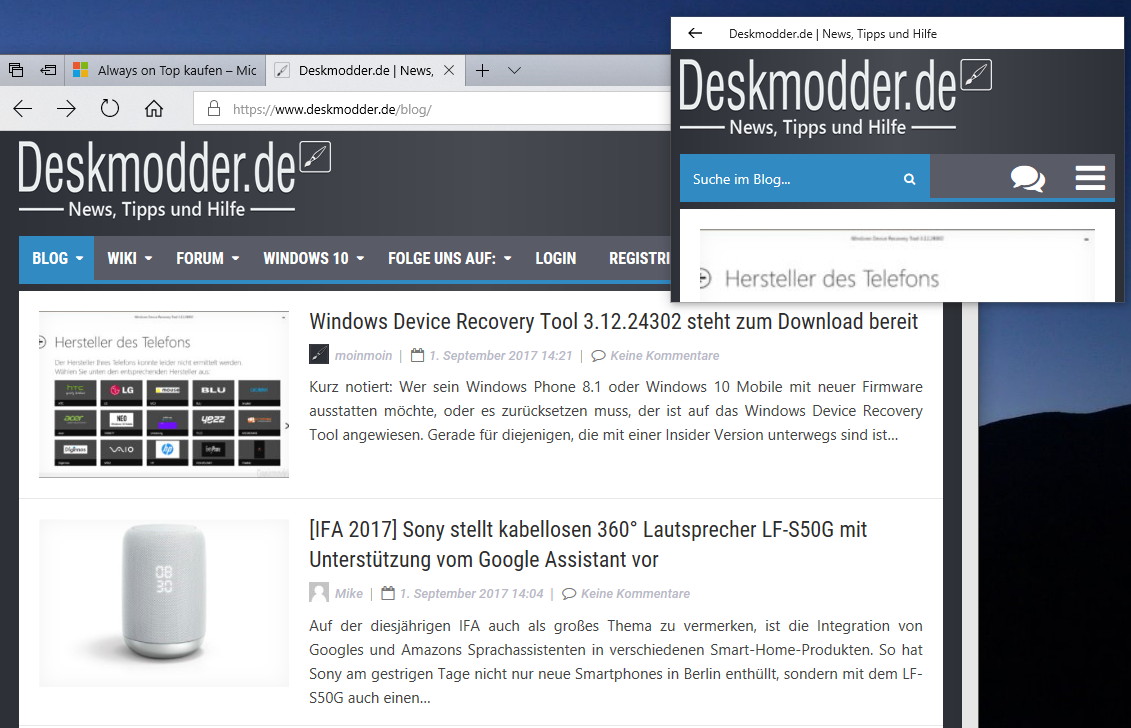The height and width of the screenshot is (728, 1131).
Task: Click author Mike link
Action: 348,593
